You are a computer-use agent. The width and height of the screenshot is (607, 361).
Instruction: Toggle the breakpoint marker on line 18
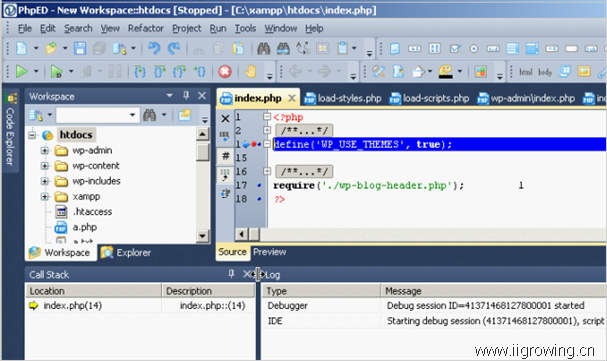[259, 199]
